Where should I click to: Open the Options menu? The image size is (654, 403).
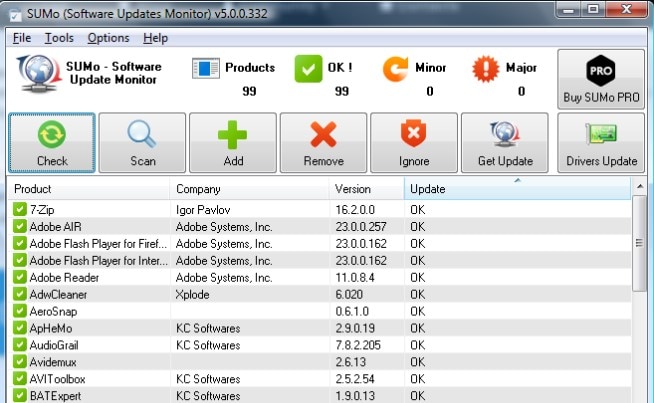point(108,38)
